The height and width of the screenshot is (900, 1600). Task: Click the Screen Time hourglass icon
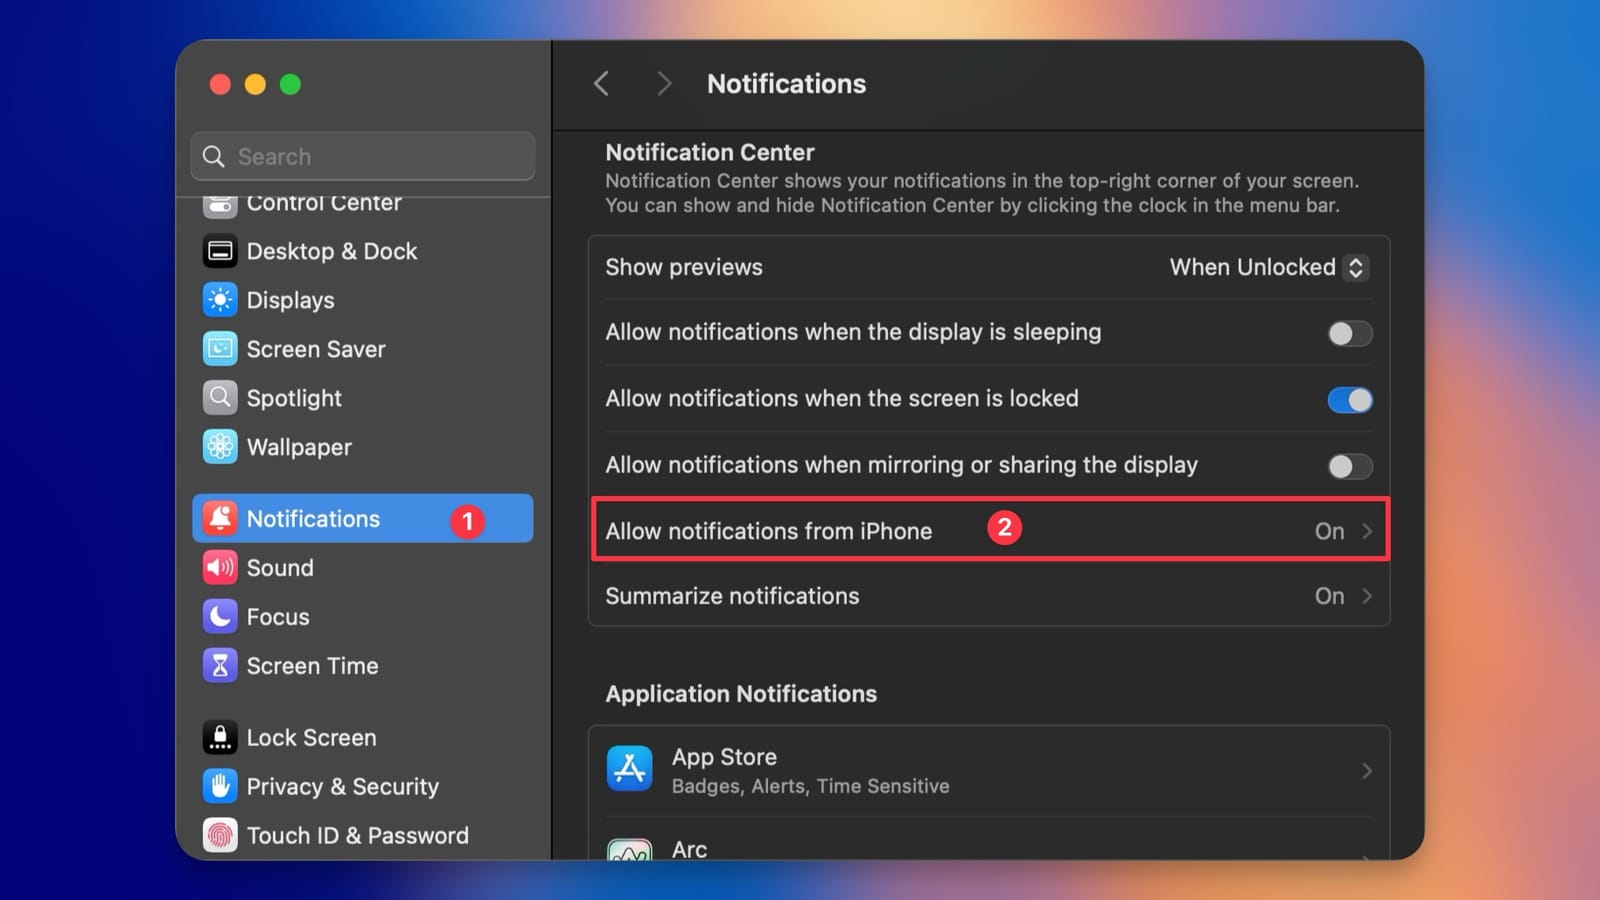pos(219,665)
